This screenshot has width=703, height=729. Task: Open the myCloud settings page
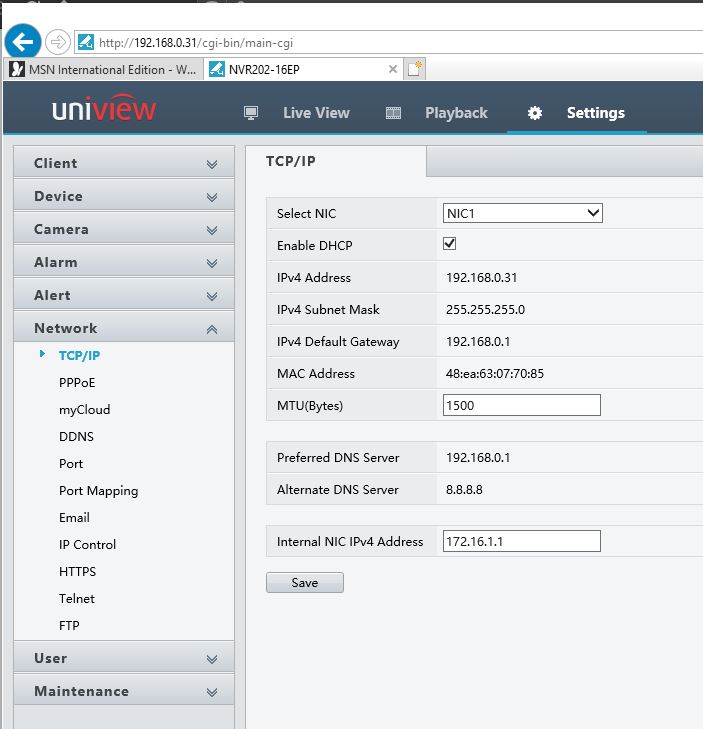coord(85,410)
